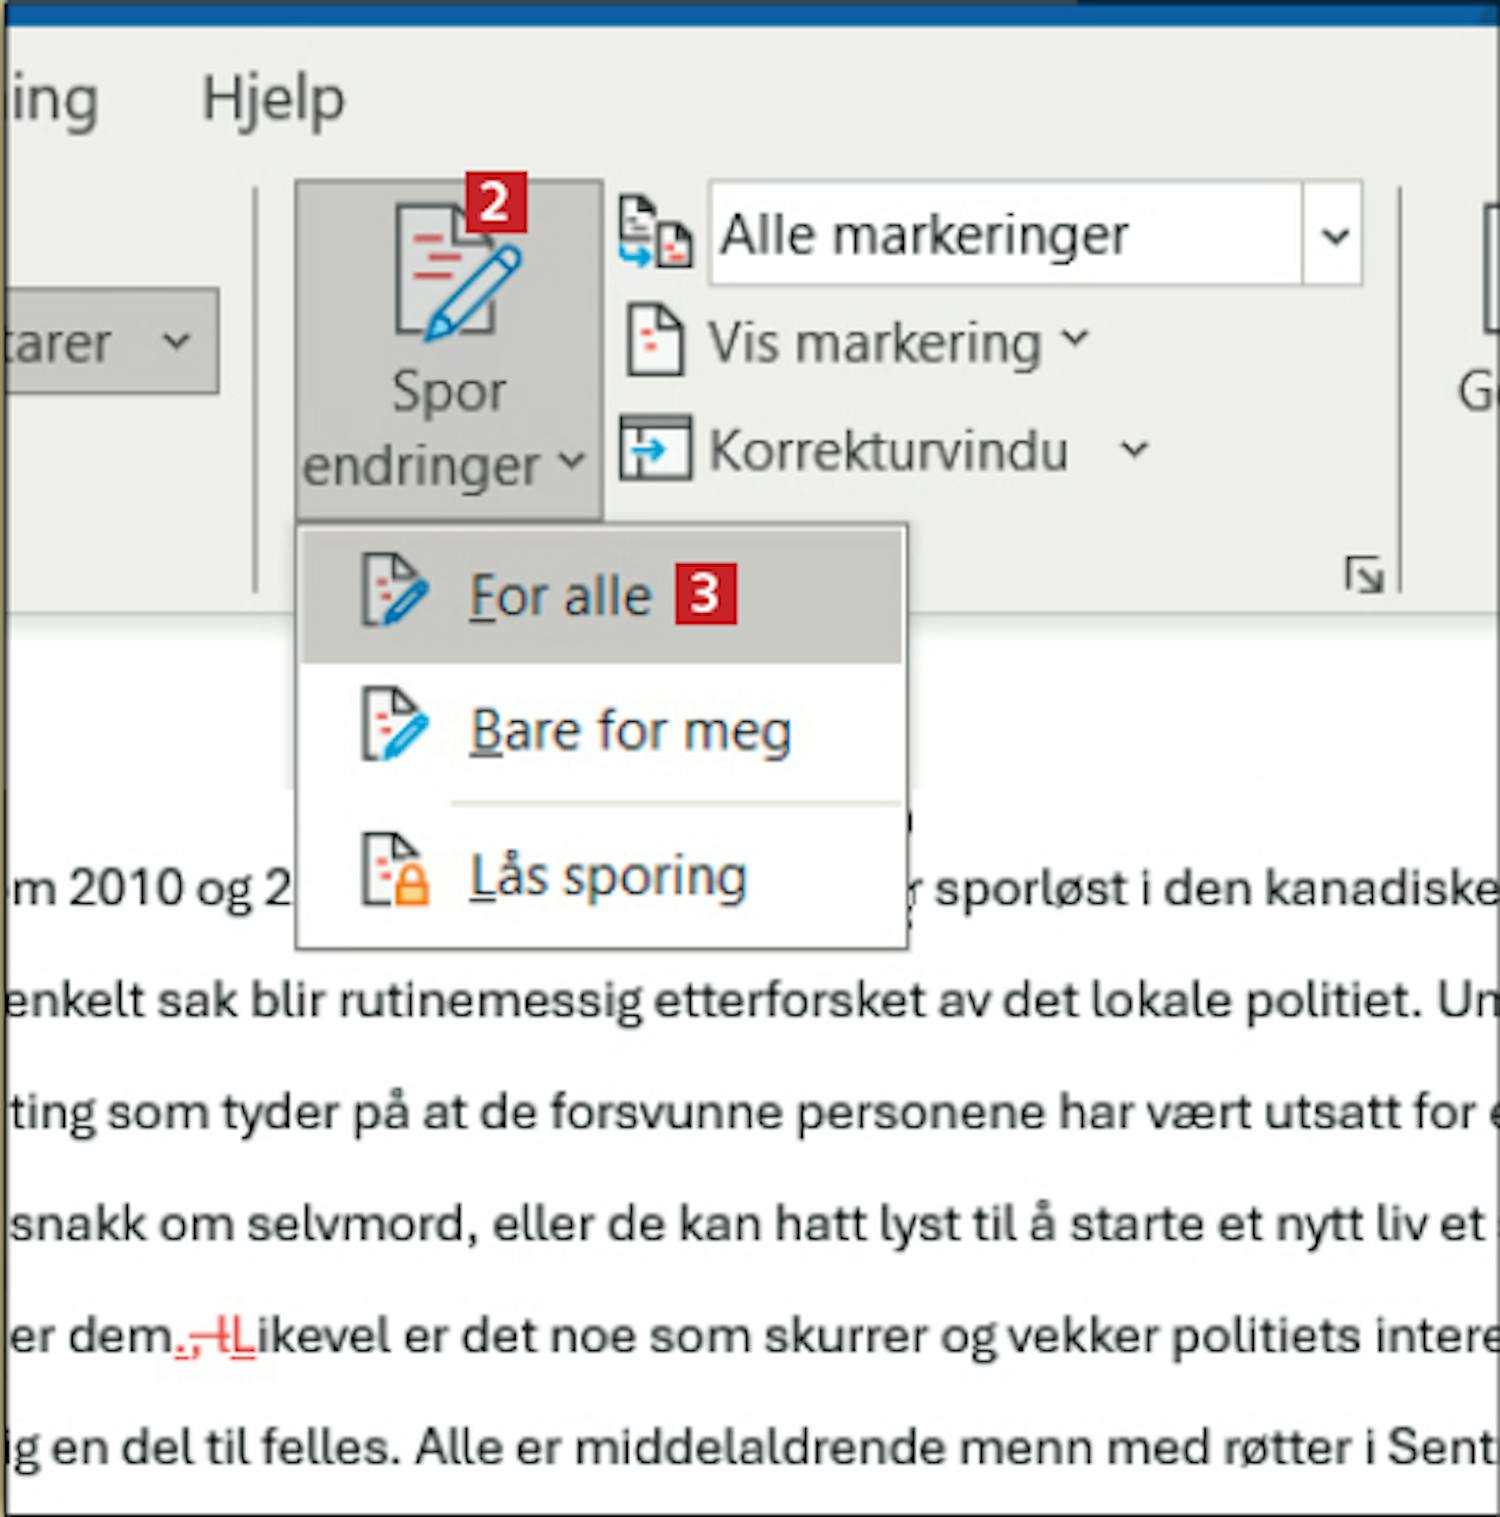Viewport: 1500px width, 1517px height.
Task: Click the Korrekturvindu button label
Action: coord(888,450)
